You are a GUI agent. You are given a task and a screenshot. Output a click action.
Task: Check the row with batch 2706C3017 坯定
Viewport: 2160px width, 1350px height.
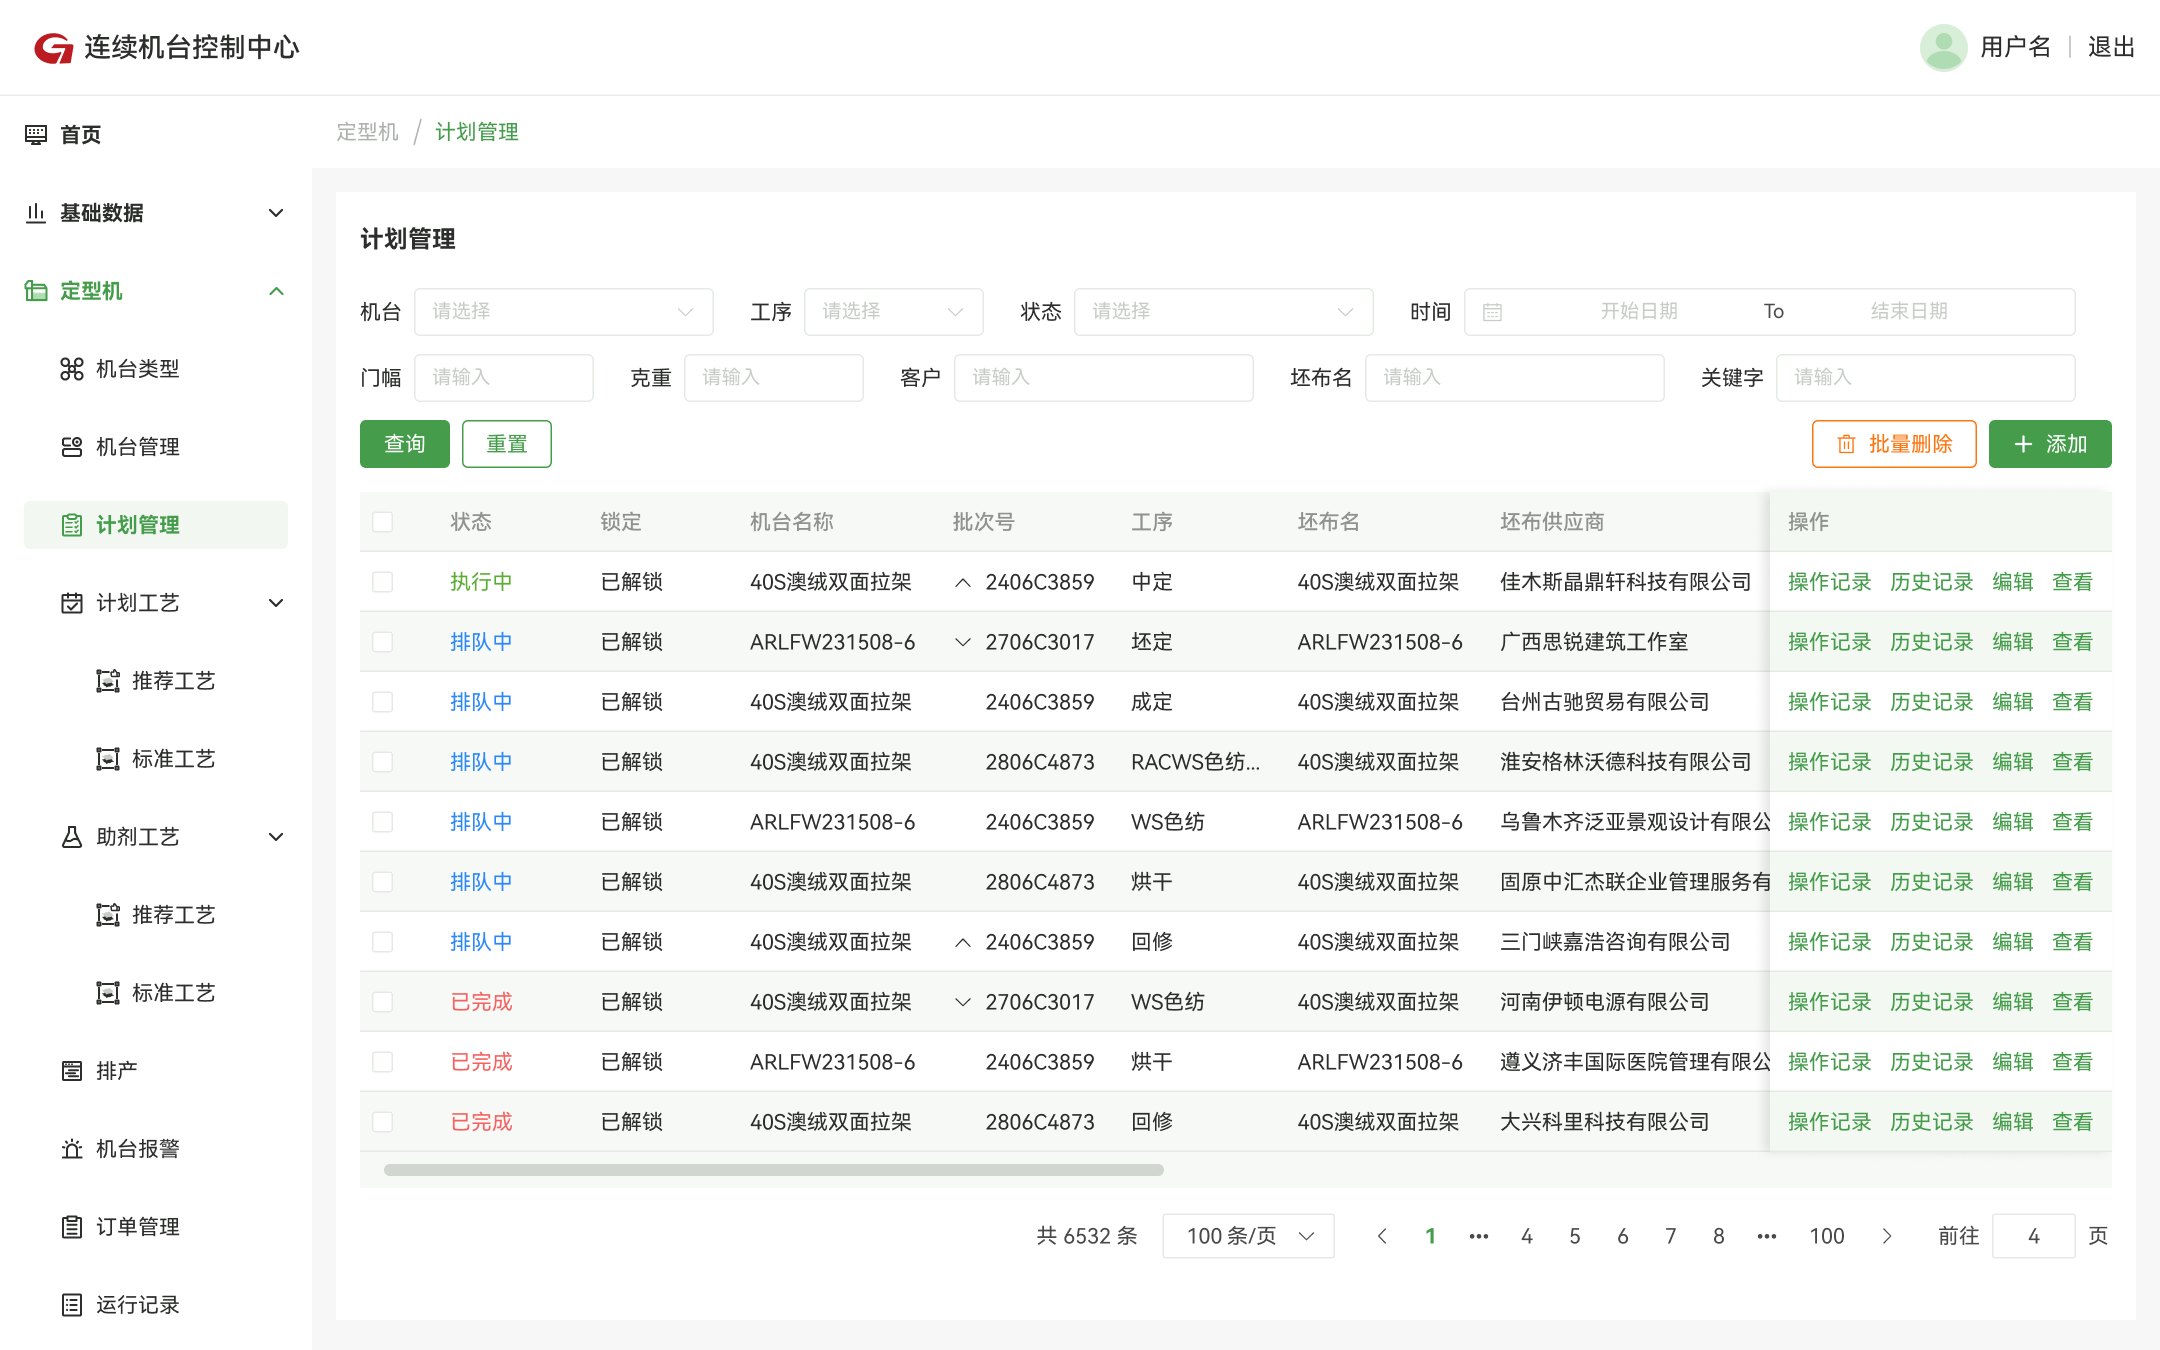383,642
